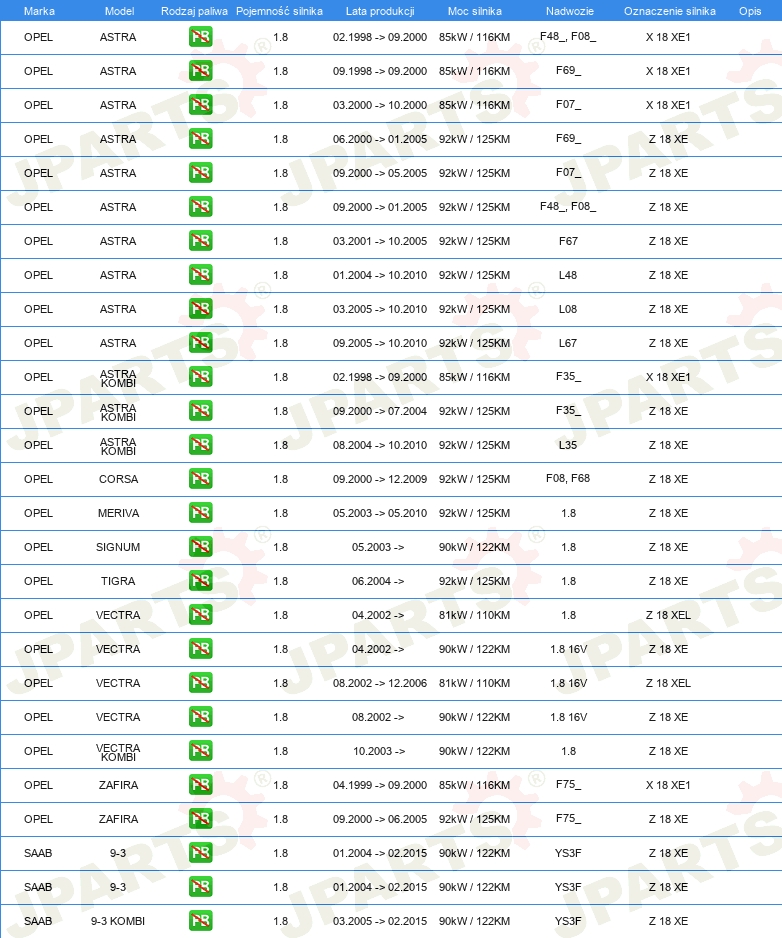Click the Moc silnika column header
This screenshot has height=938, width=782.
point(474,11)
